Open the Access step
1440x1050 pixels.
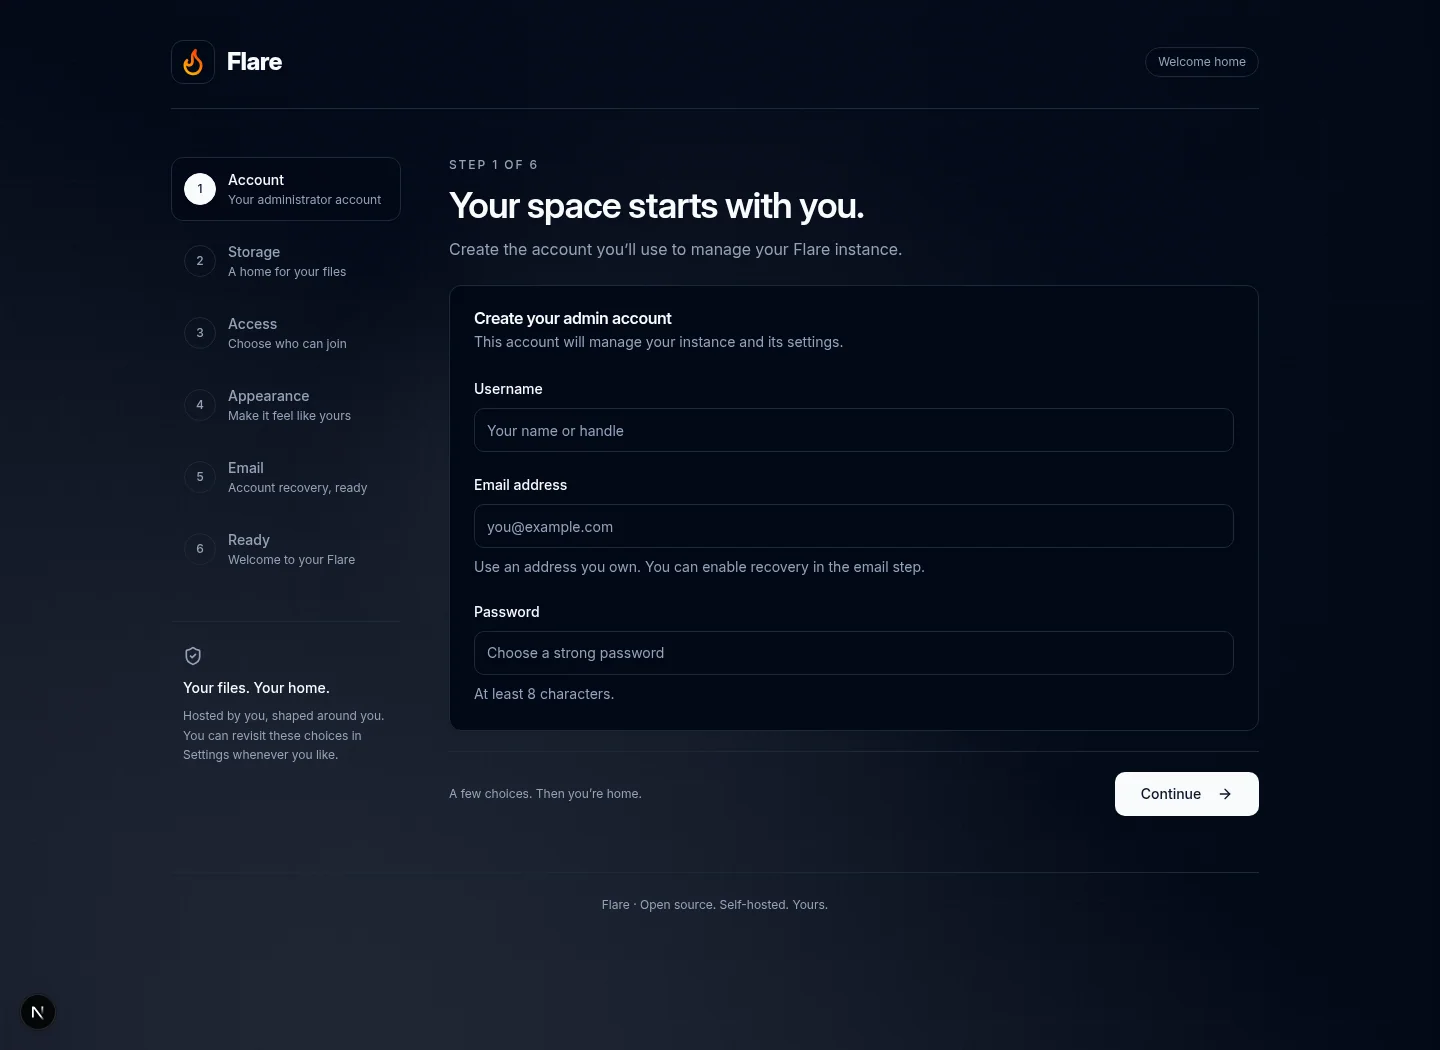286,333
